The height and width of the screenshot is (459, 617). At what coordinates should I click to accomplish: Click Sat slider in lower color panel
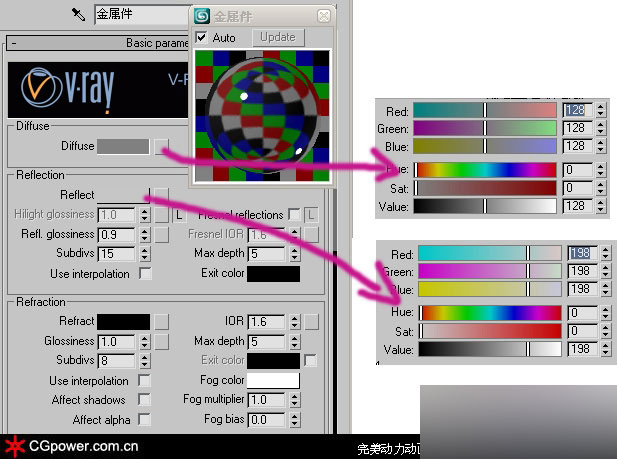pyautogui.click(x=490, y=331)
